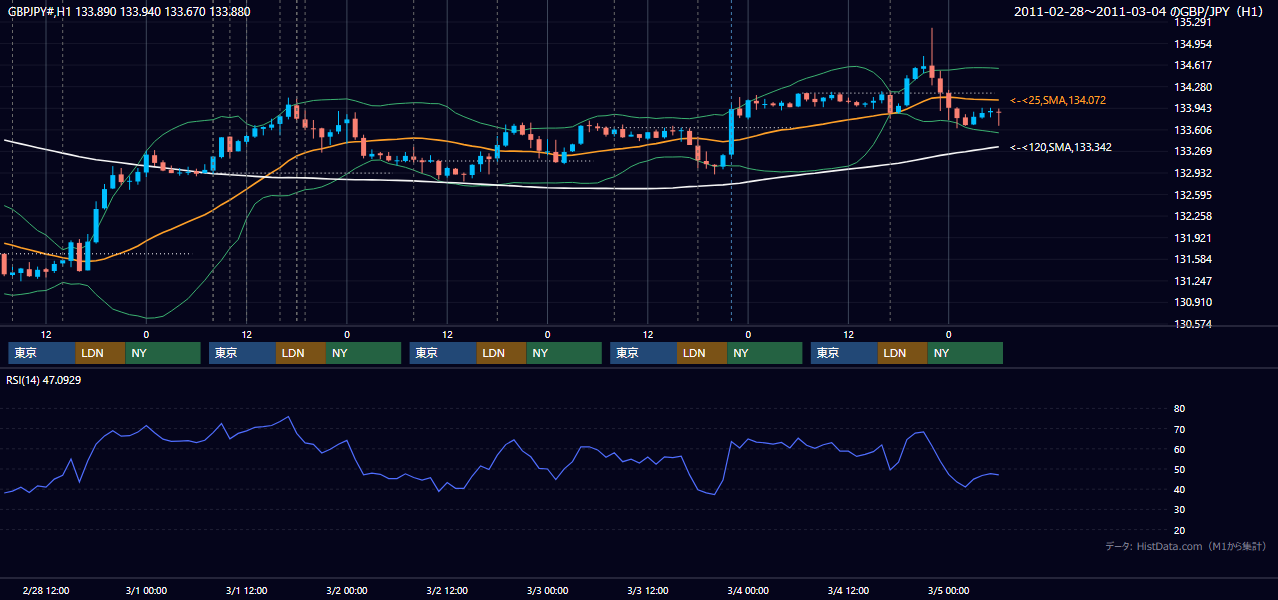This screenshot has height=600, width=1278.
Task: Click the LDN session block for 3/2
Action: [502, 353]
